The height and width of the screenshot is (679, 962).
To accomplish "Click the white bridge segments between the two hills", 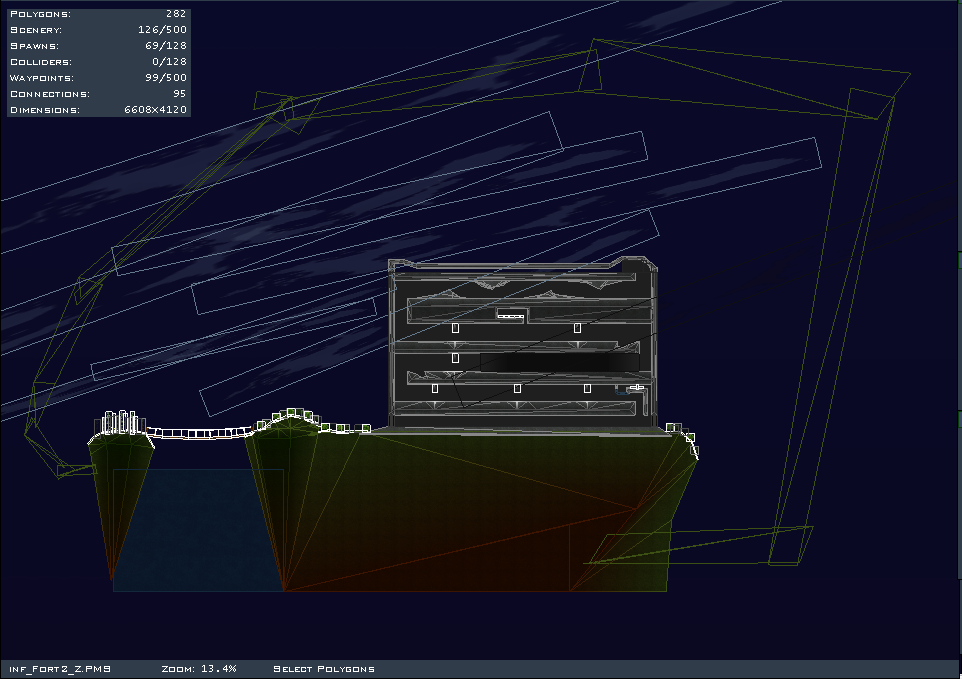I will coord(200,433).
